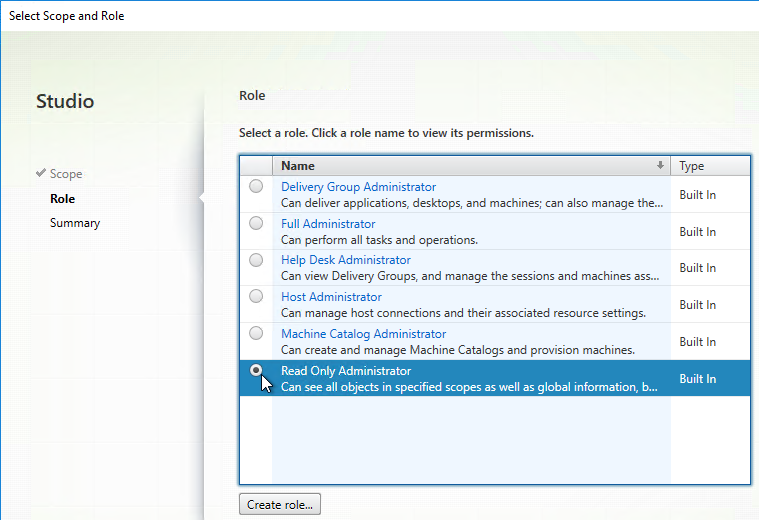View Host Administrator role permissions
Image resolution: width=759 pixels, height=520 pixels.
331,297
